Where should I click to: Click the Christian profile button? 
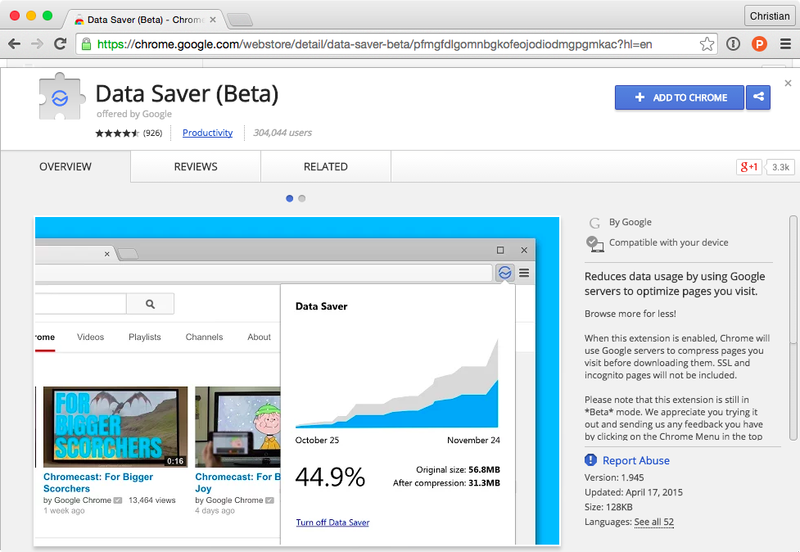tap(769, 16)
